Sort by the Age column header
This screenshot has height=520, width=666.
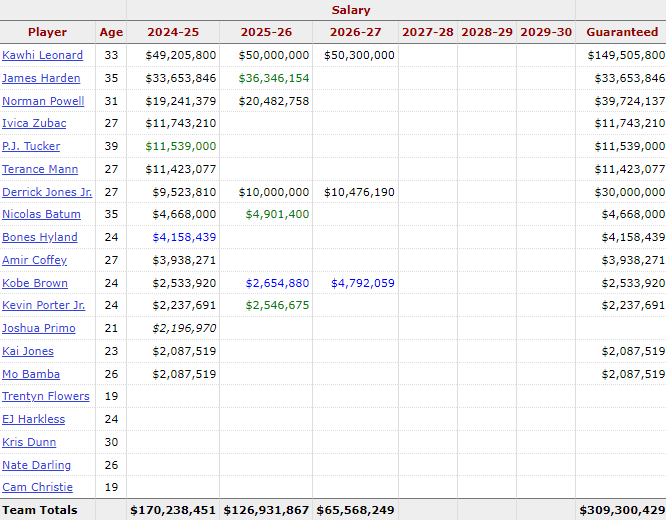click(x=111, y=32)
